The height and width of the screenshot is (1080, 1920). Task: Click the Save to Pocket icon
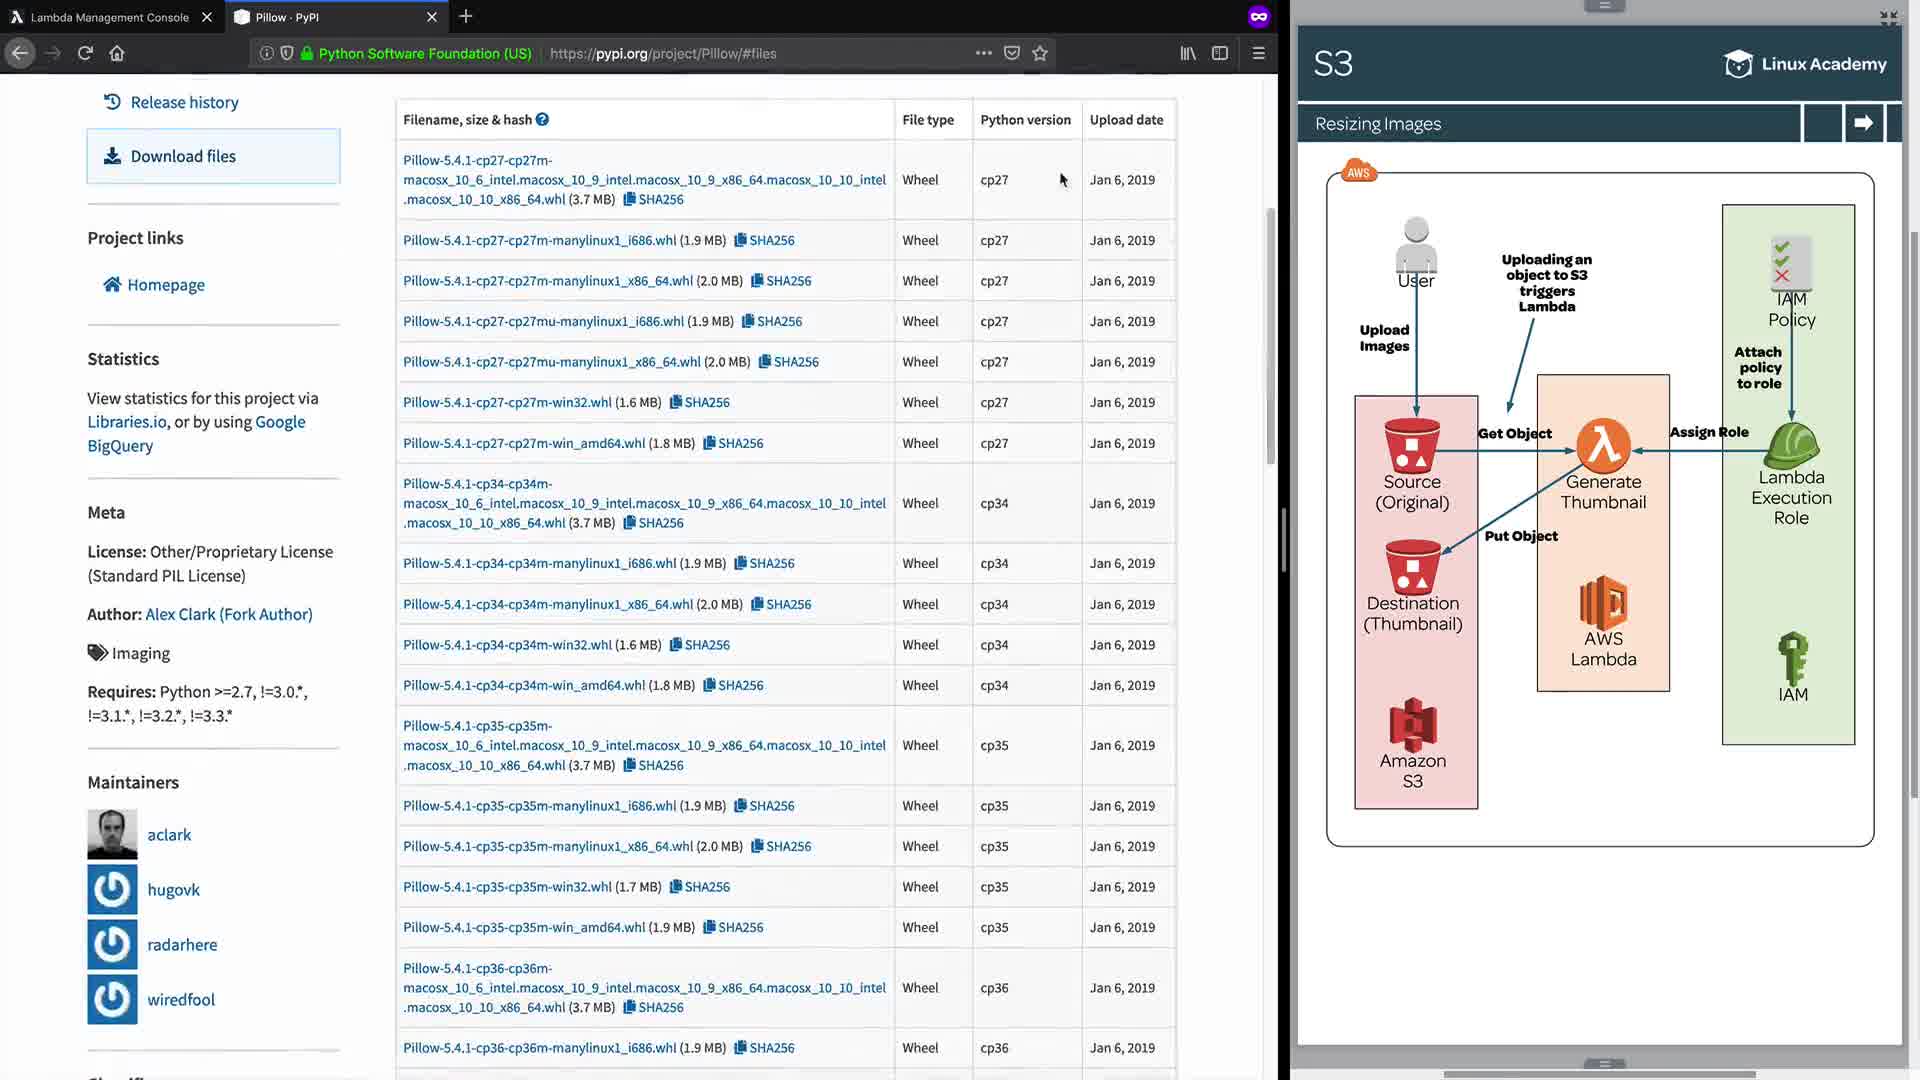pos(1012,53)
